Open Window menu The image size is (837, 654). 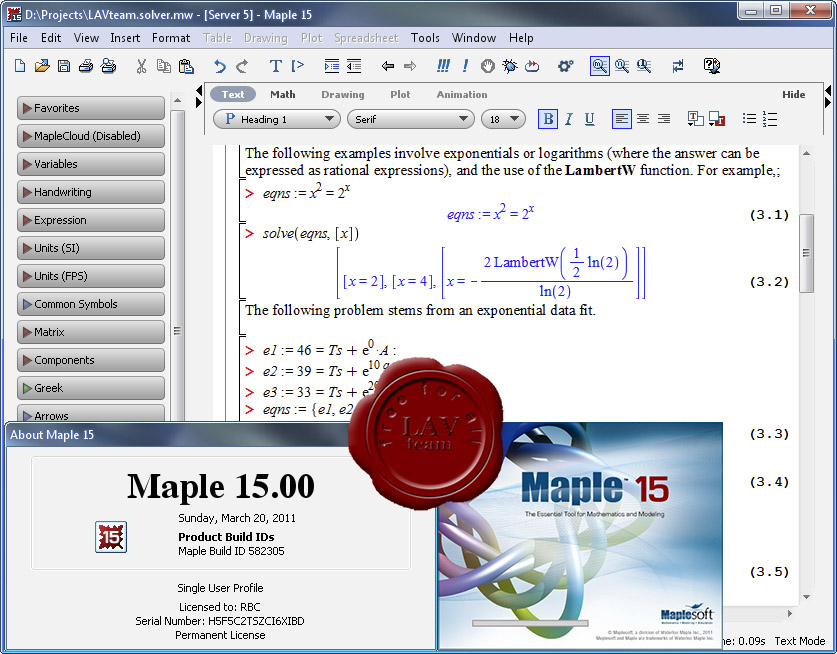click(x=474, y=38)
